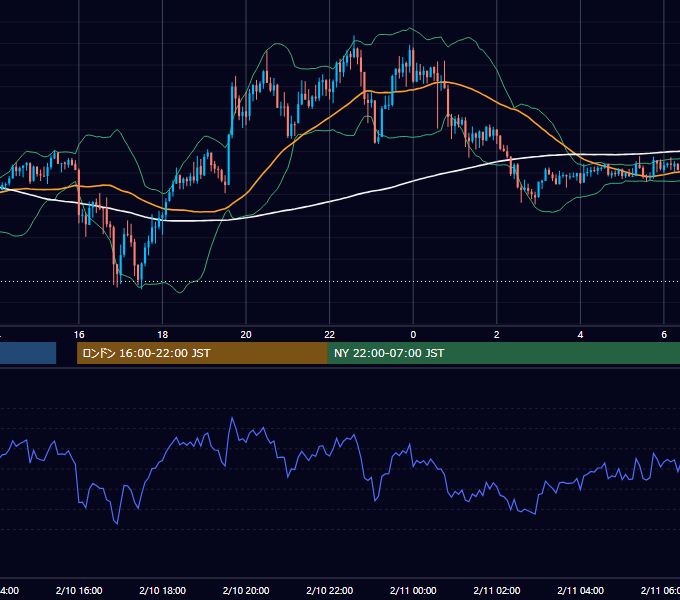
Task: Click hour label 6 on the upper axis
Action: point(664,335)
